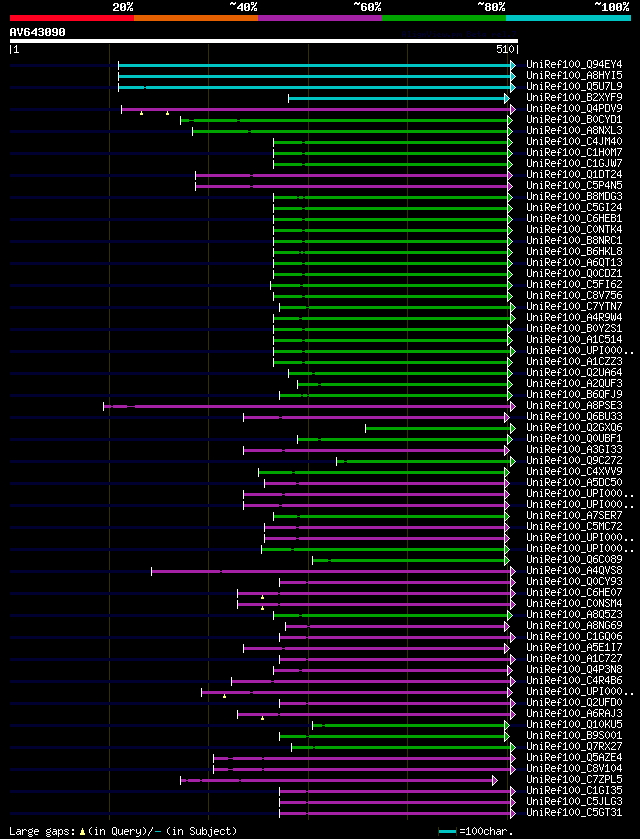Click the cyan ~100% identity legend bar
640x839 pixels.
tap(568, 18)
